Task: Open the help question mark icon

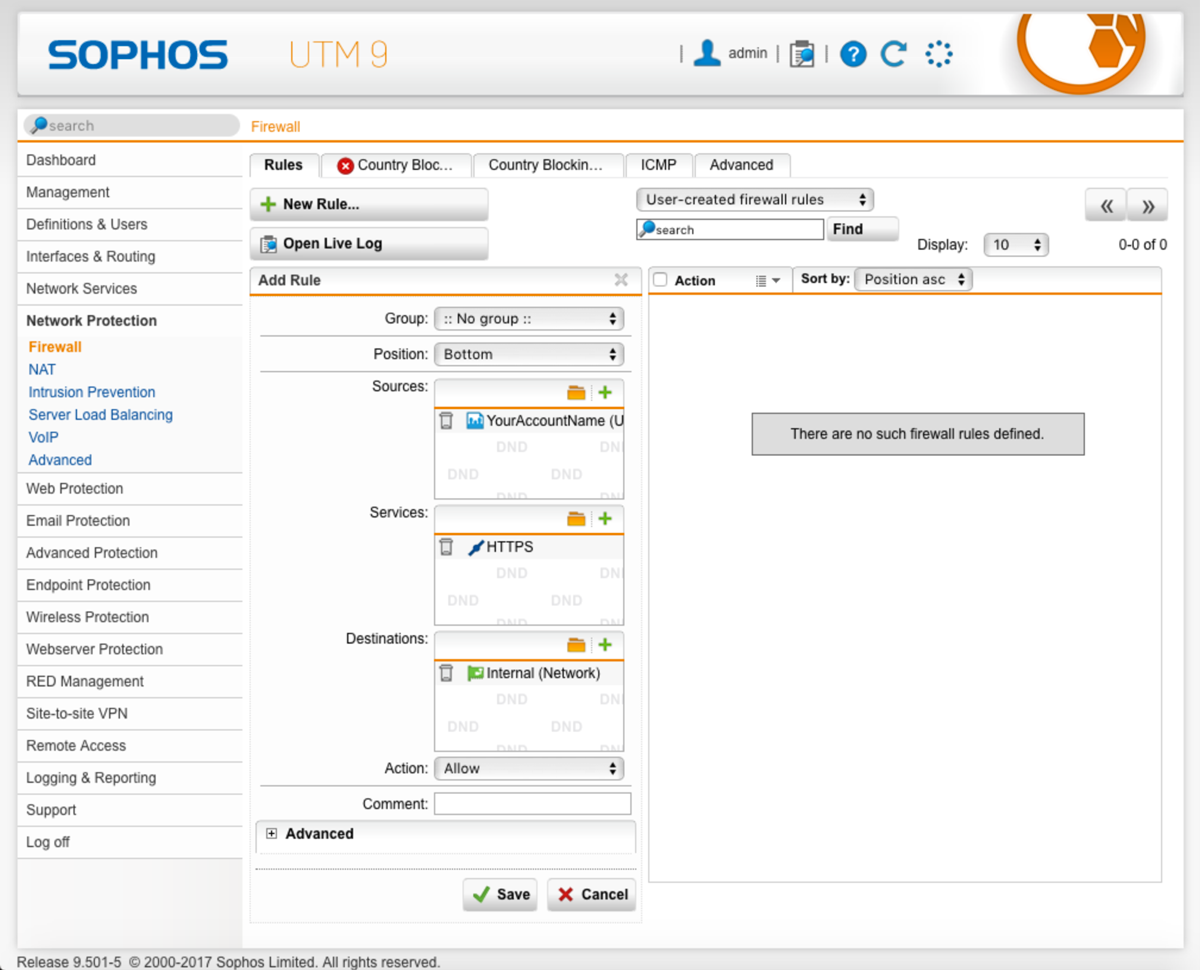Action: coord(853,54)
